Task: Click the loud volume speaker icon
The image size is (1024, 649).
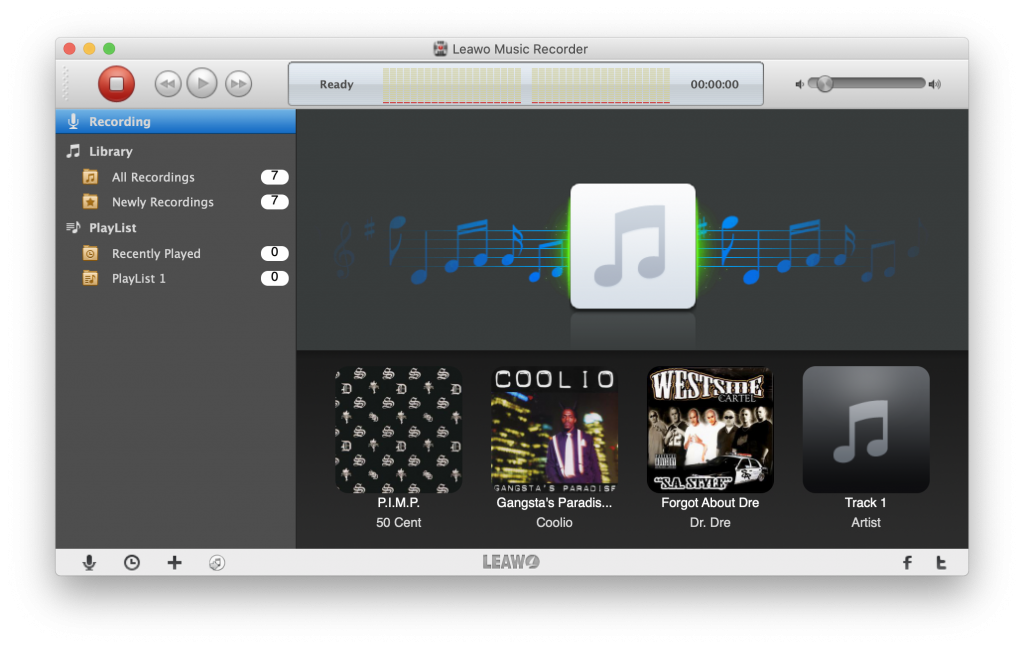Action: 935,84
